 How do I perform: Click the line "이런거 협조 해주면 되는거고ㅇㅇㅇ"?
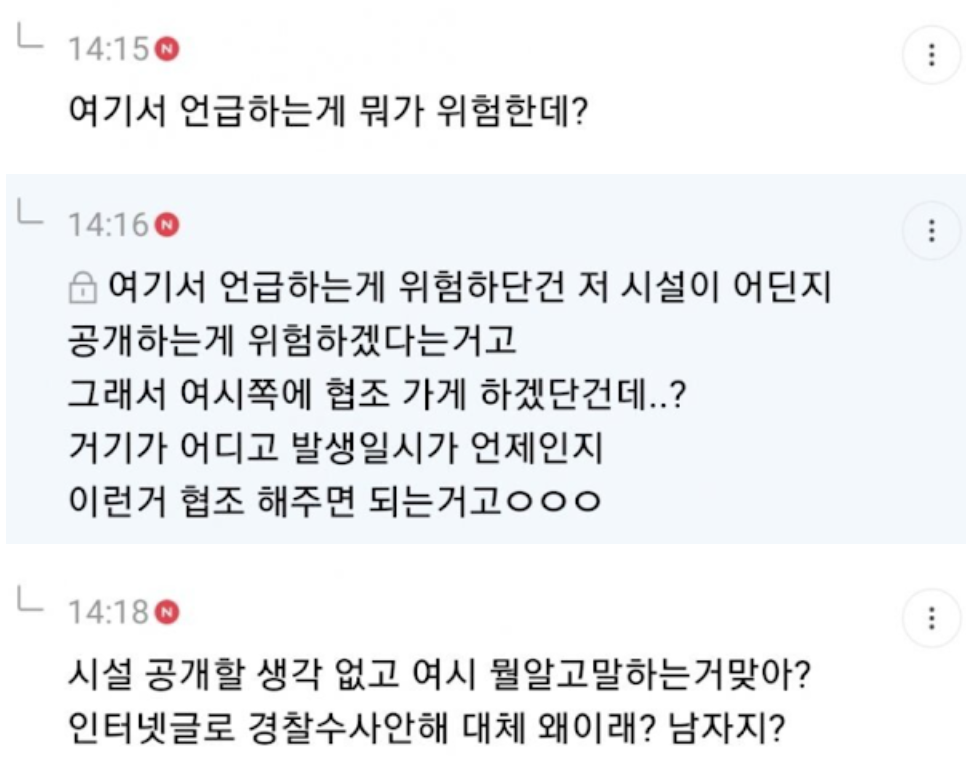[x=334, y=499]
